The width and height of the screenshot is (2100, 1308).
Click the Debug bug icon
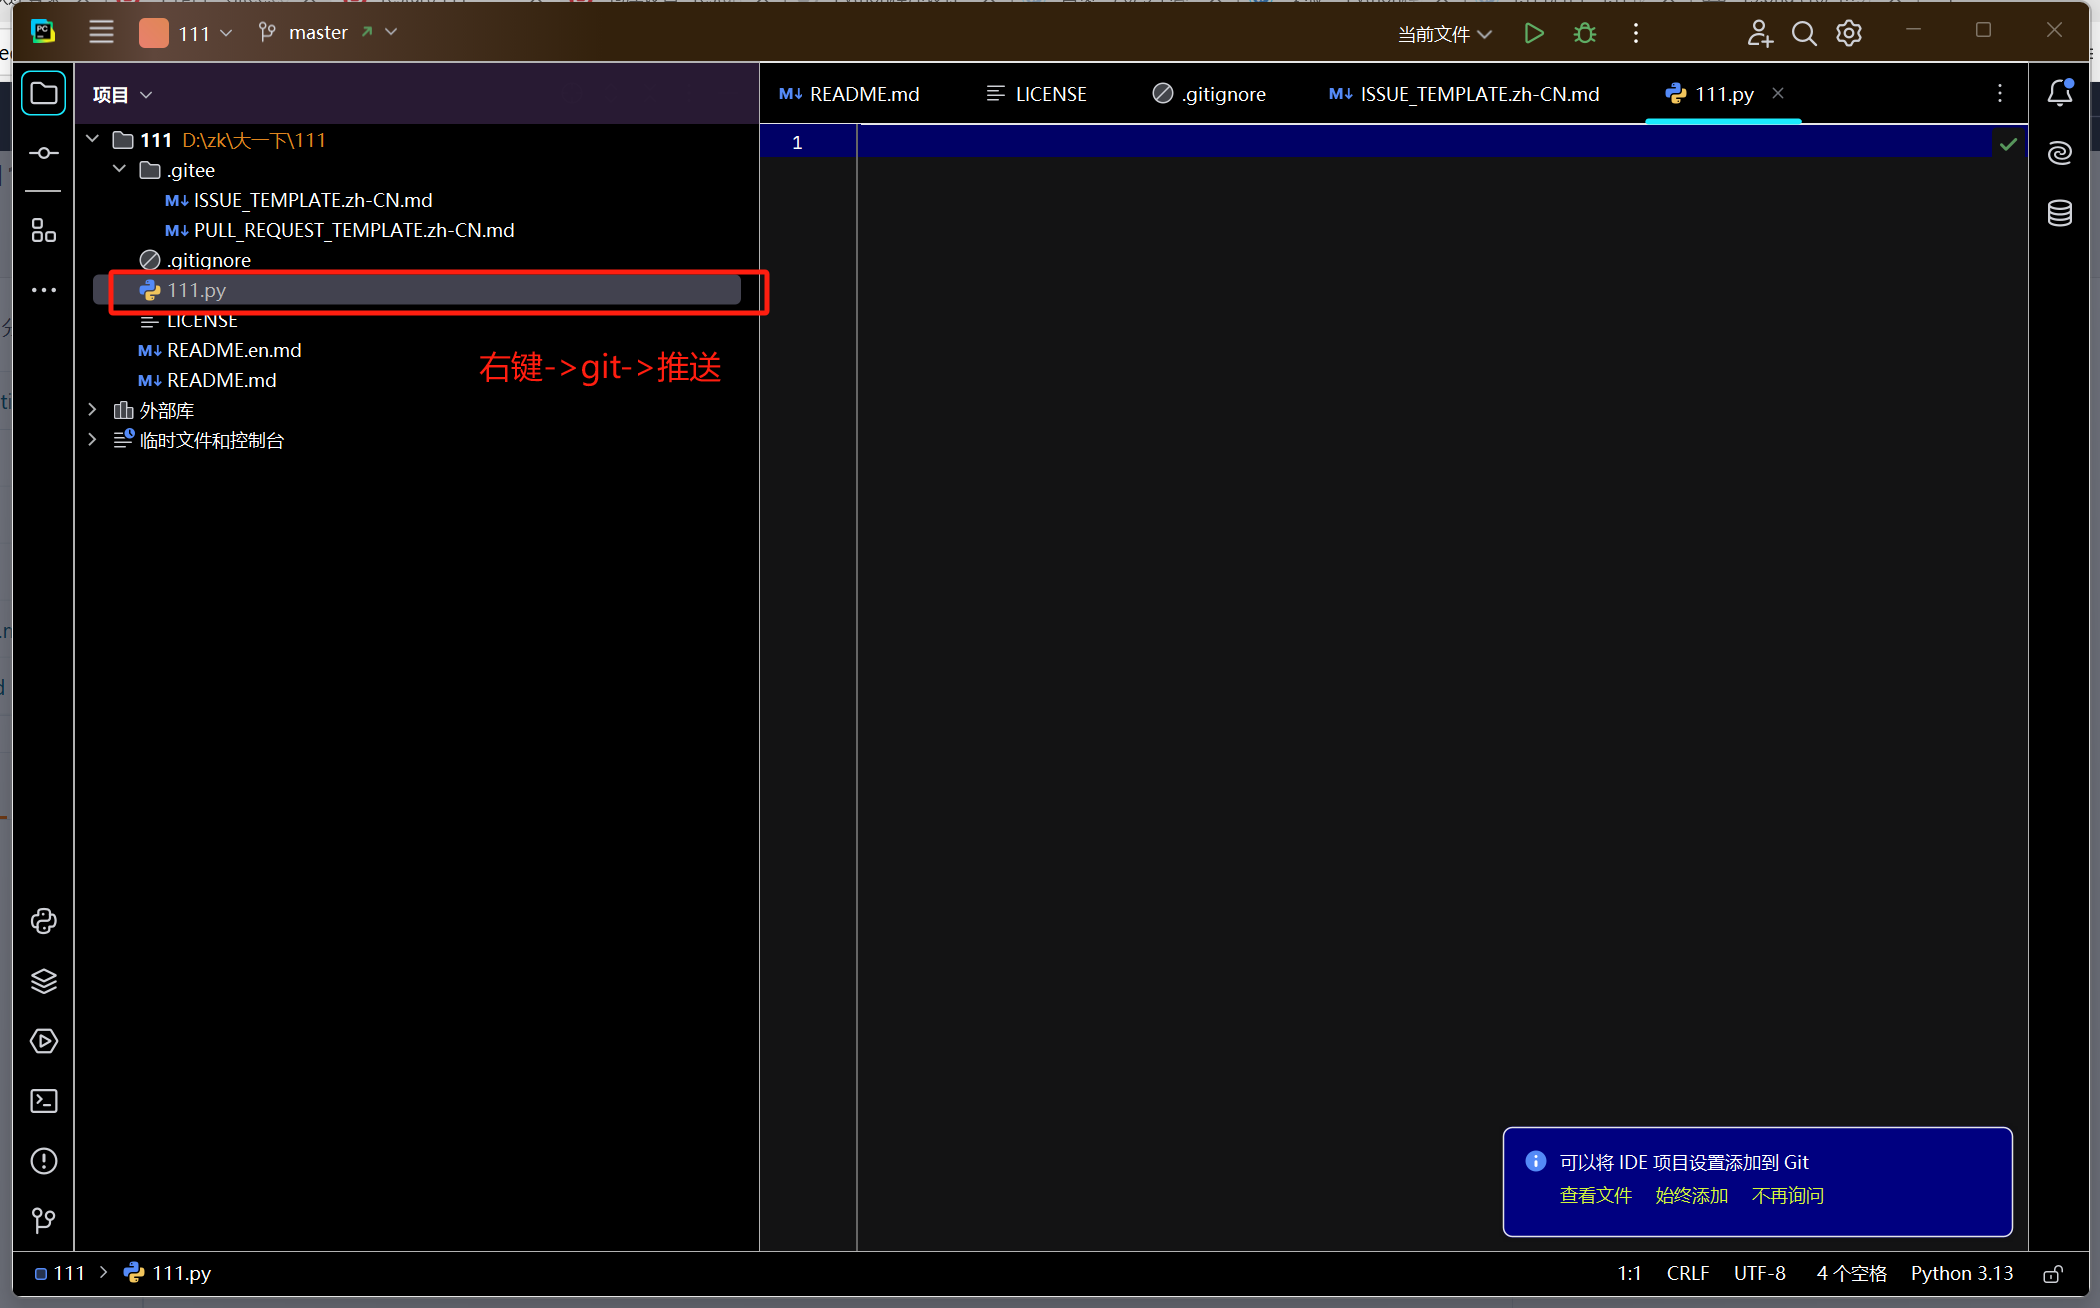click(1585, 34)
